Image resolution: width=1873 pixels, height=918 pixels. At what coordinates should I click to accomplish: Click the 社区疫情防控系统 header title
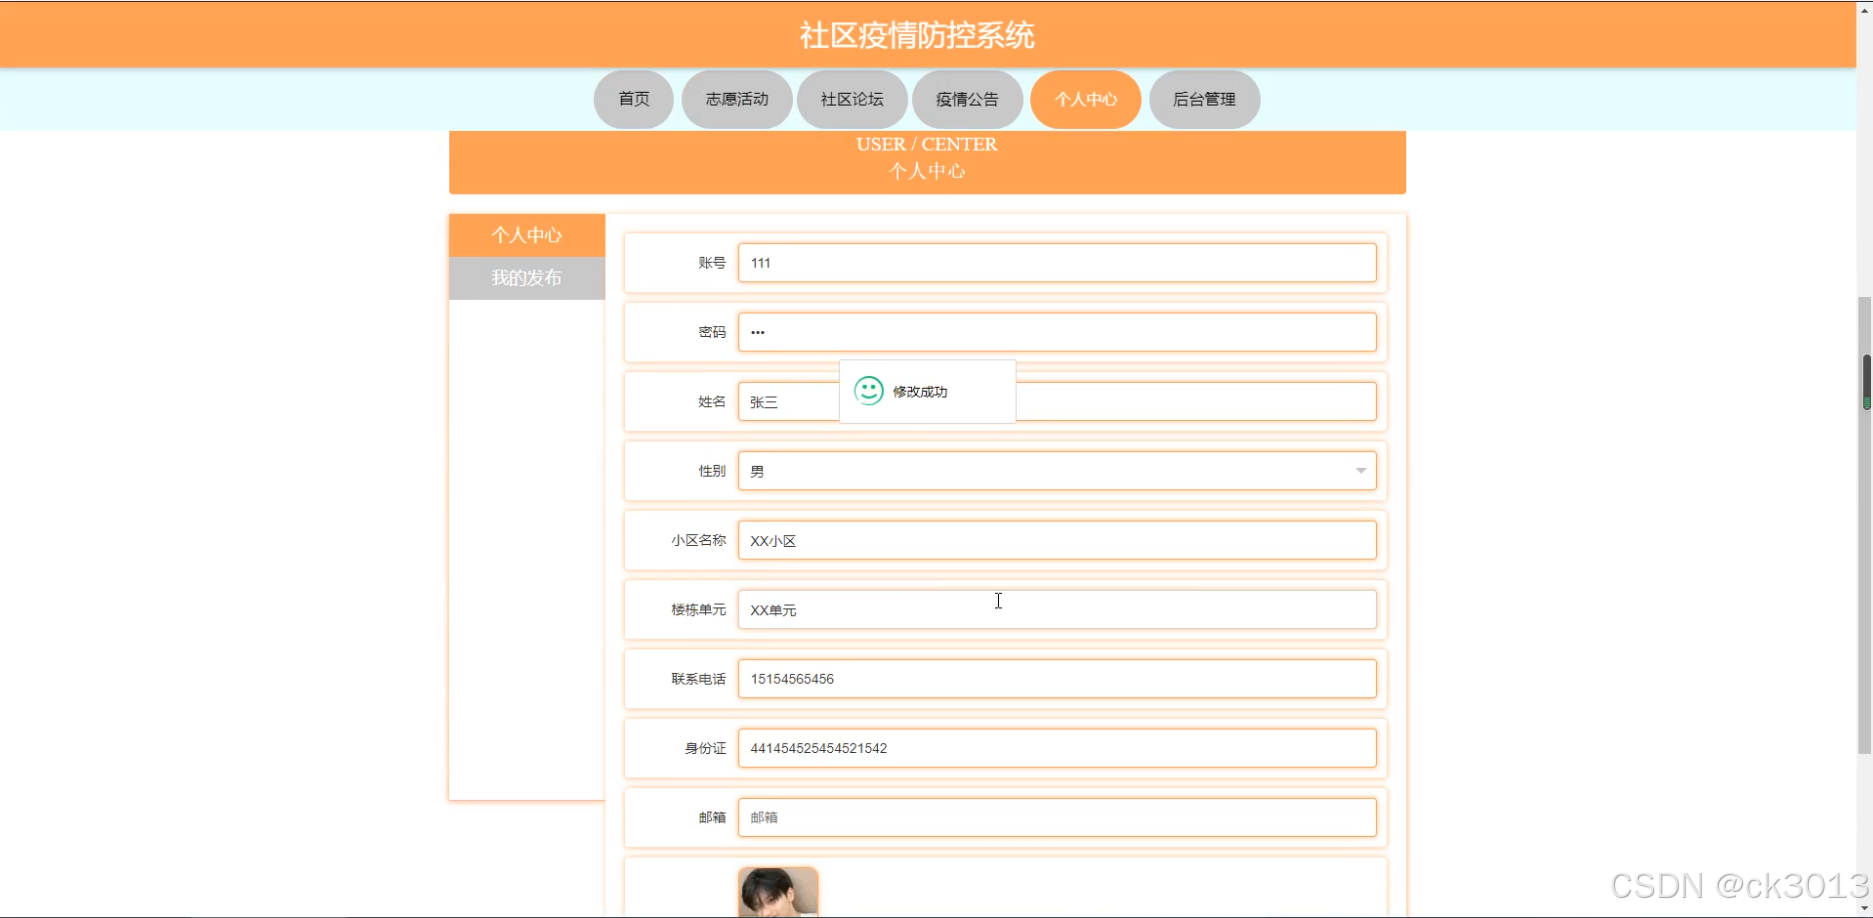(x=917, y=36)
